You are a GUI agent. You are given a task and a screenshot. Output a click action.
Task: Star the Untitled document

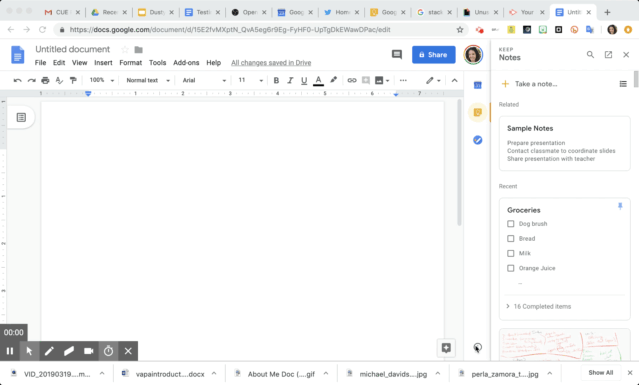pos(125,50)
